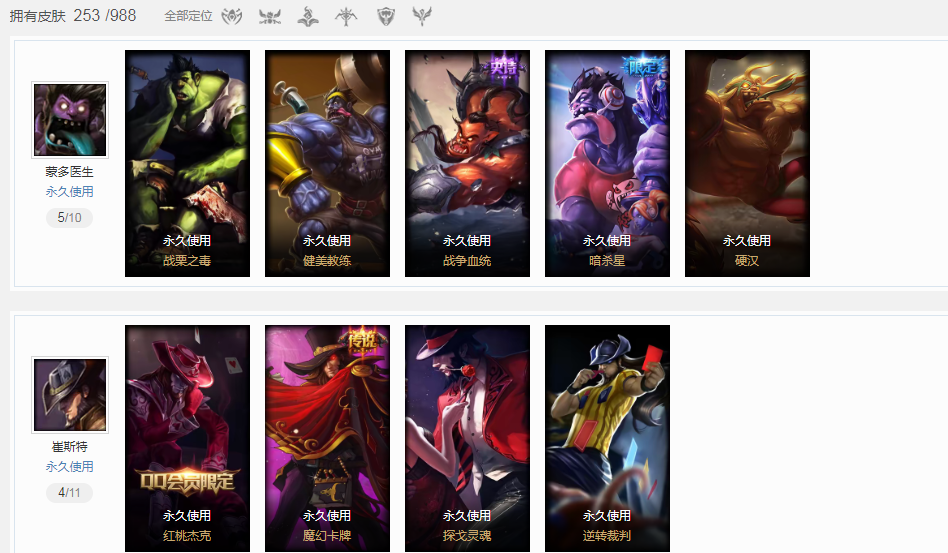The width and height of the screenshot is (948, 553).
Task: Open the 战栗之毒 skin card
Action: pos(187,163)
